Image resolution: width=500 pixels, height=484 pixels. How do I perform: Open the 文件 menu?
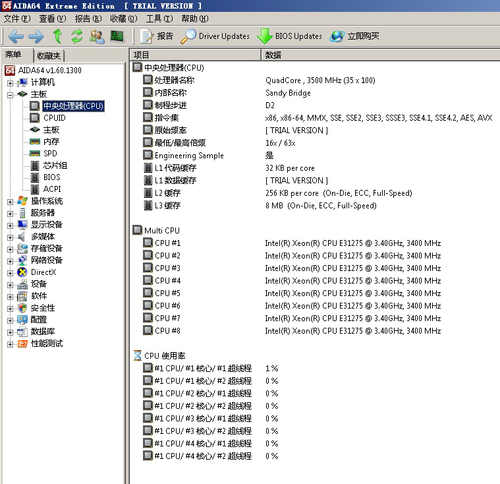pyautogui.click(x=17, y=19)
